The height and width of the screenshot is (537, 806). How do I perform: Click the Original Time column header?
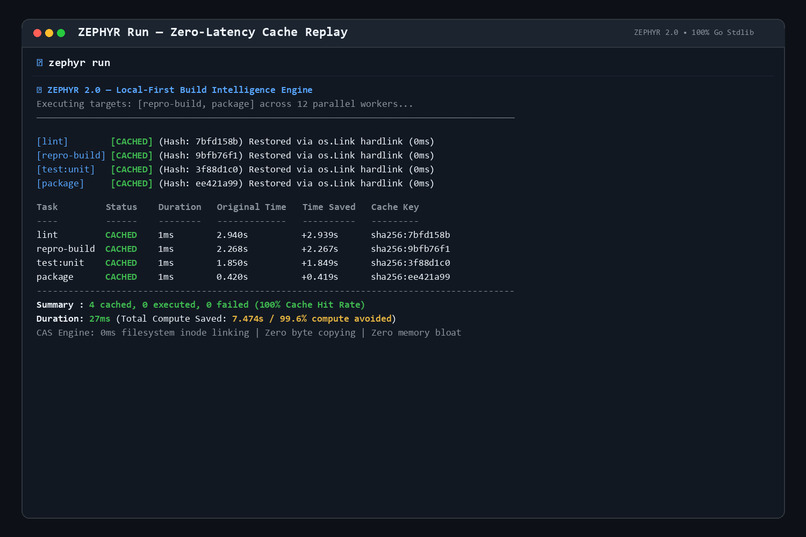point(251,207)
